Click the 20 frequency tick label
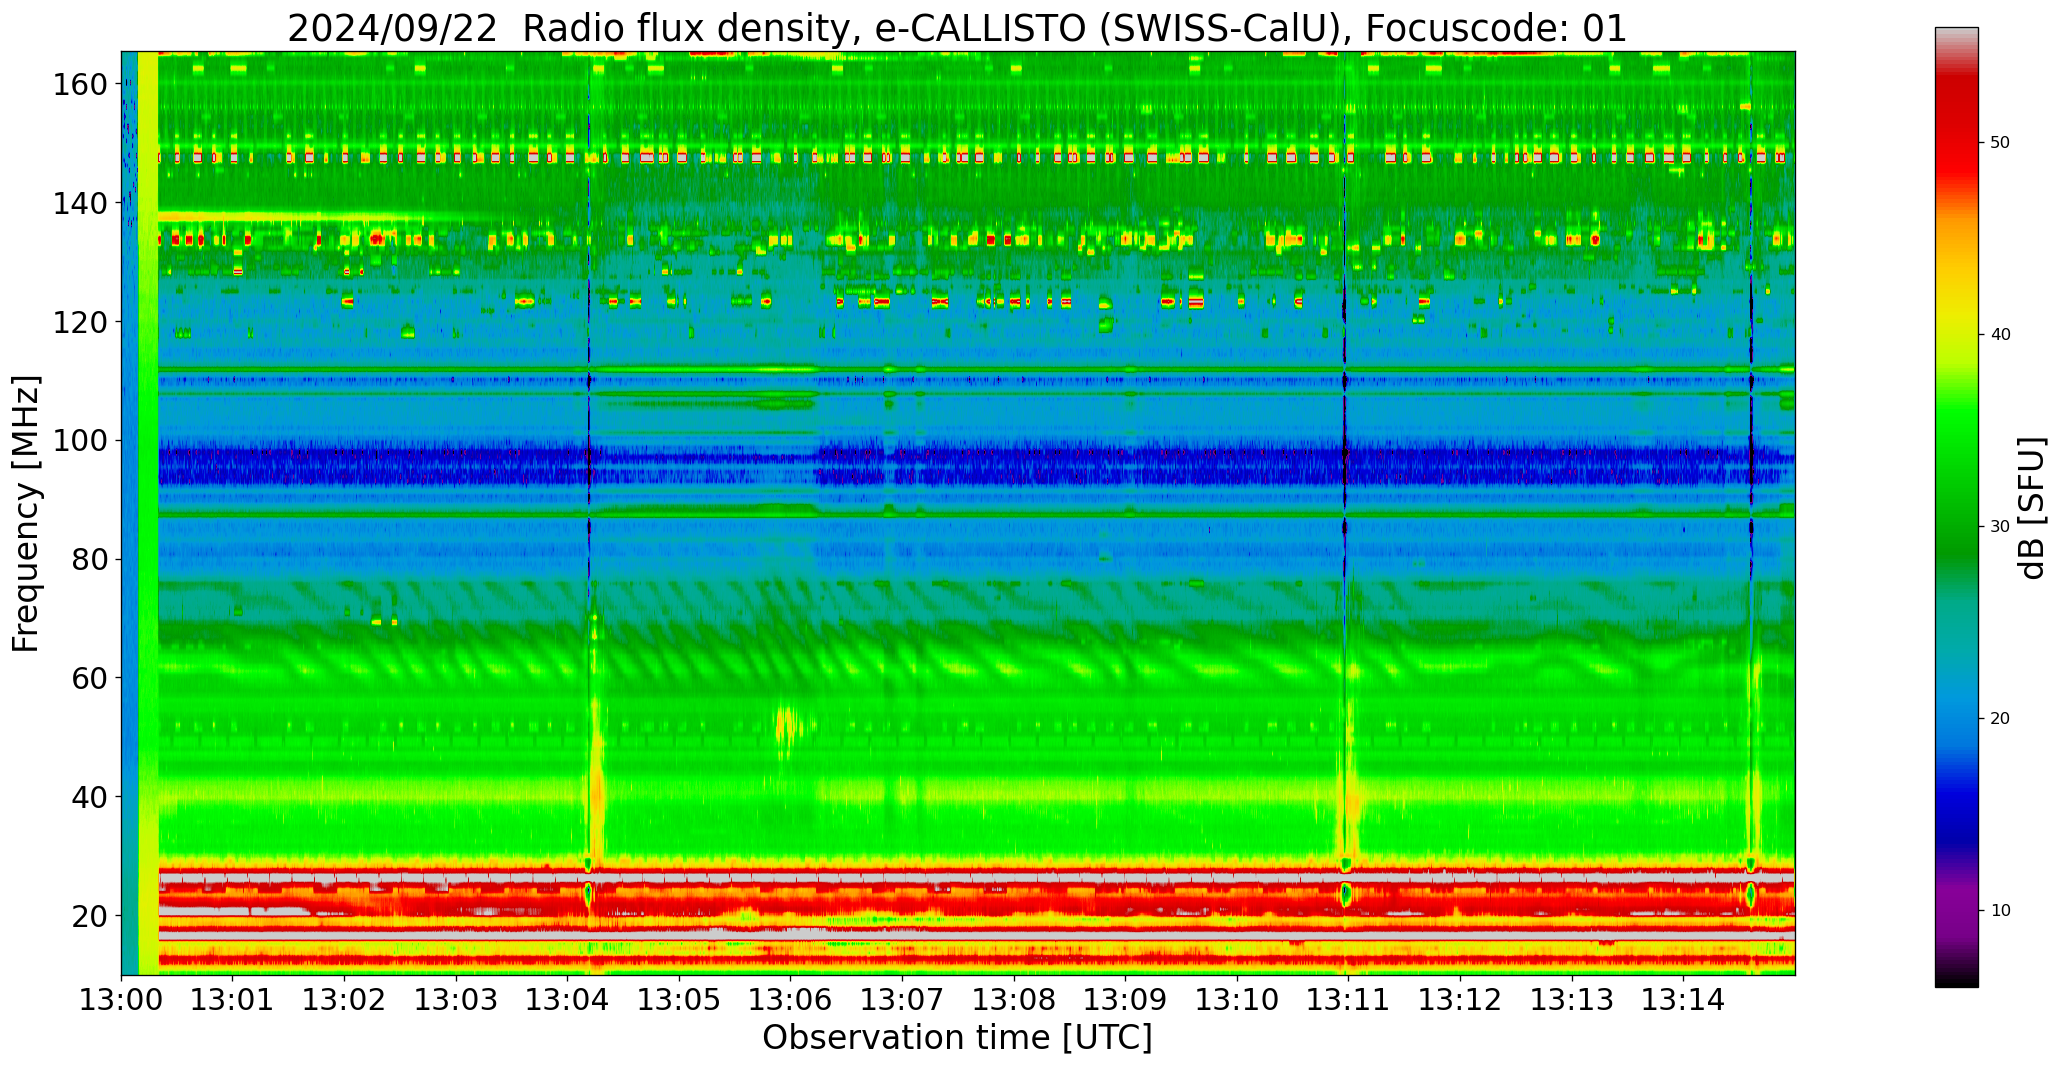 tap(89, 916)
